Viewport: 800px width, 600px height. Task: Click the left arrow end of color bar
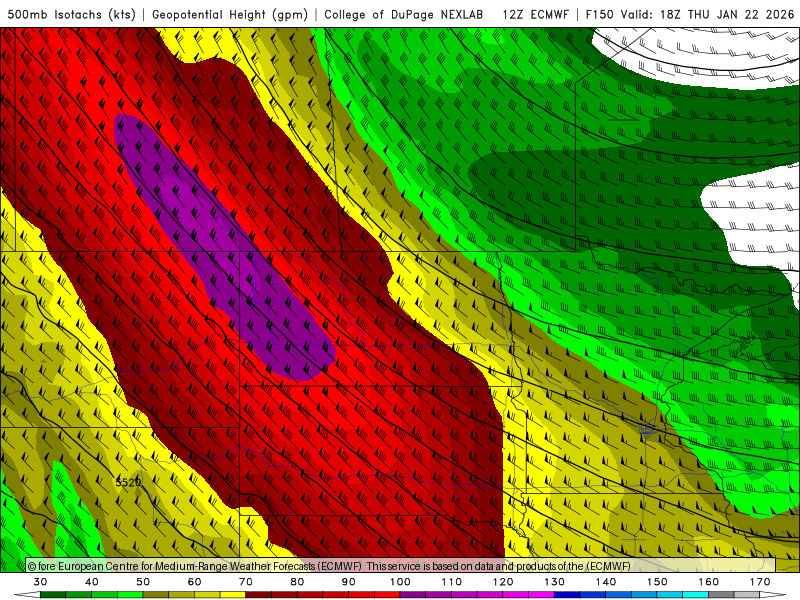[x=27, y=595]
